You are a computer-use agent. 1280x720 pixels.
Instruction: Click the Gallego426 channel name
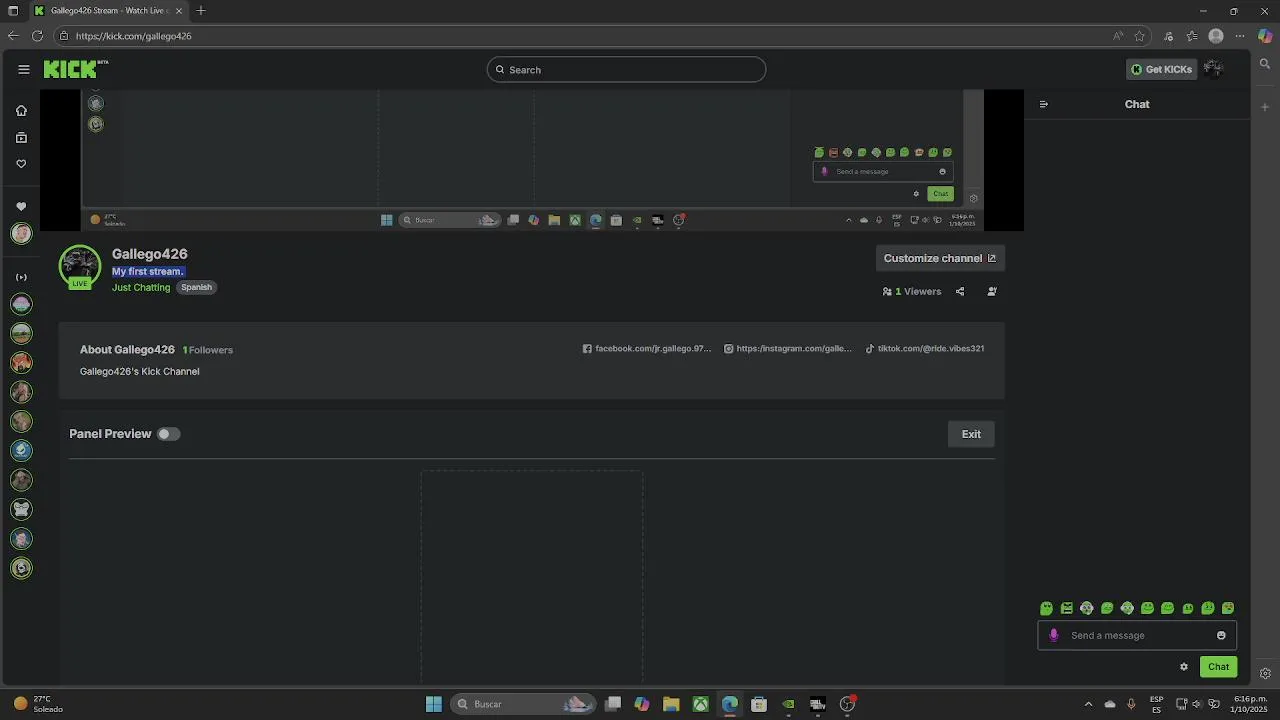coord(150,254)
